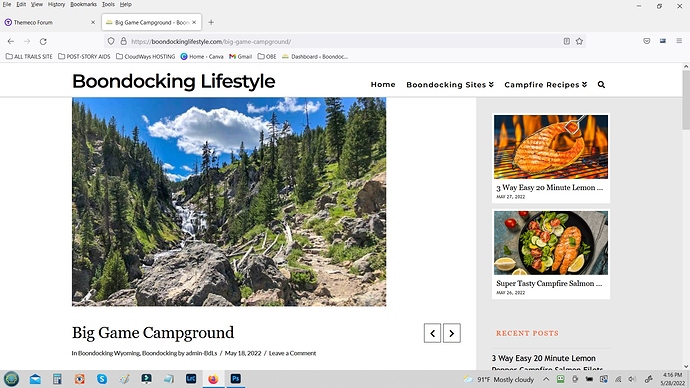Click the Leave a Comment link
690x388 pixels.
click(292, 353)
